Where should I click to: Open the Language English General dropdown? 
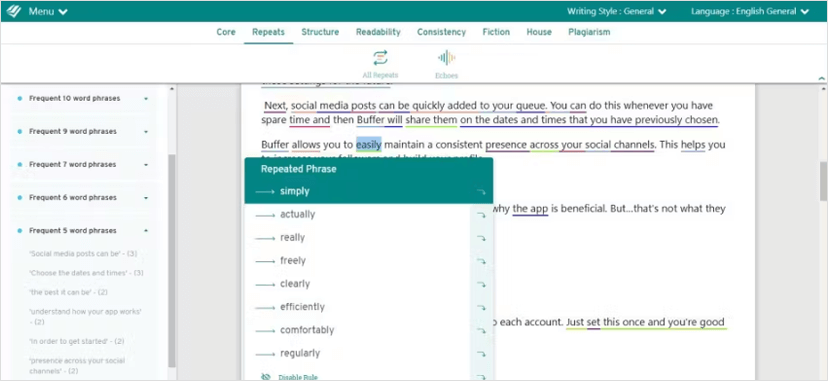click(x=750, y=11)
